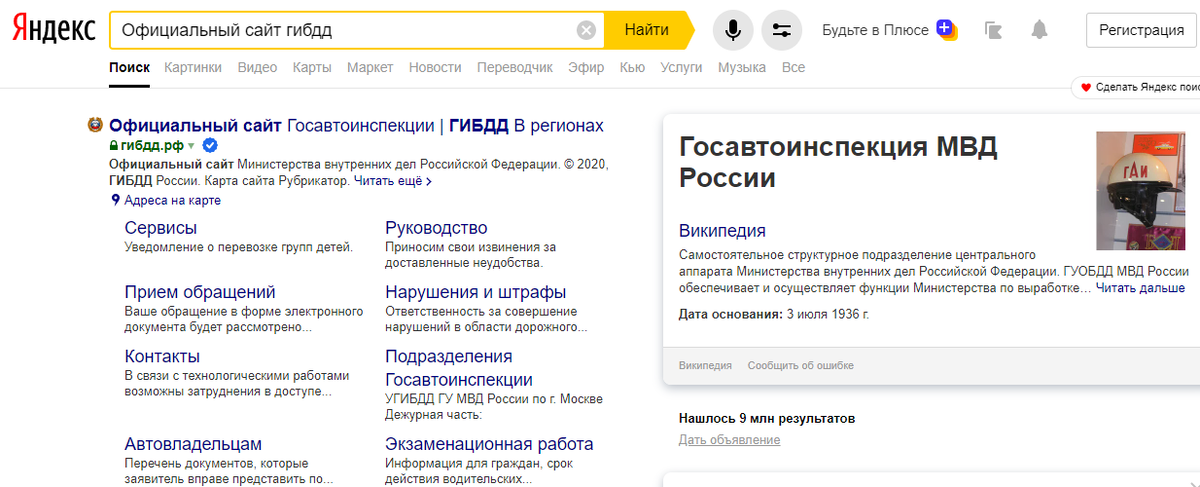The image size is (1200, 487).
Task: Open the dropdown arrow beside гибдд.рф
Action: point(191,147)
